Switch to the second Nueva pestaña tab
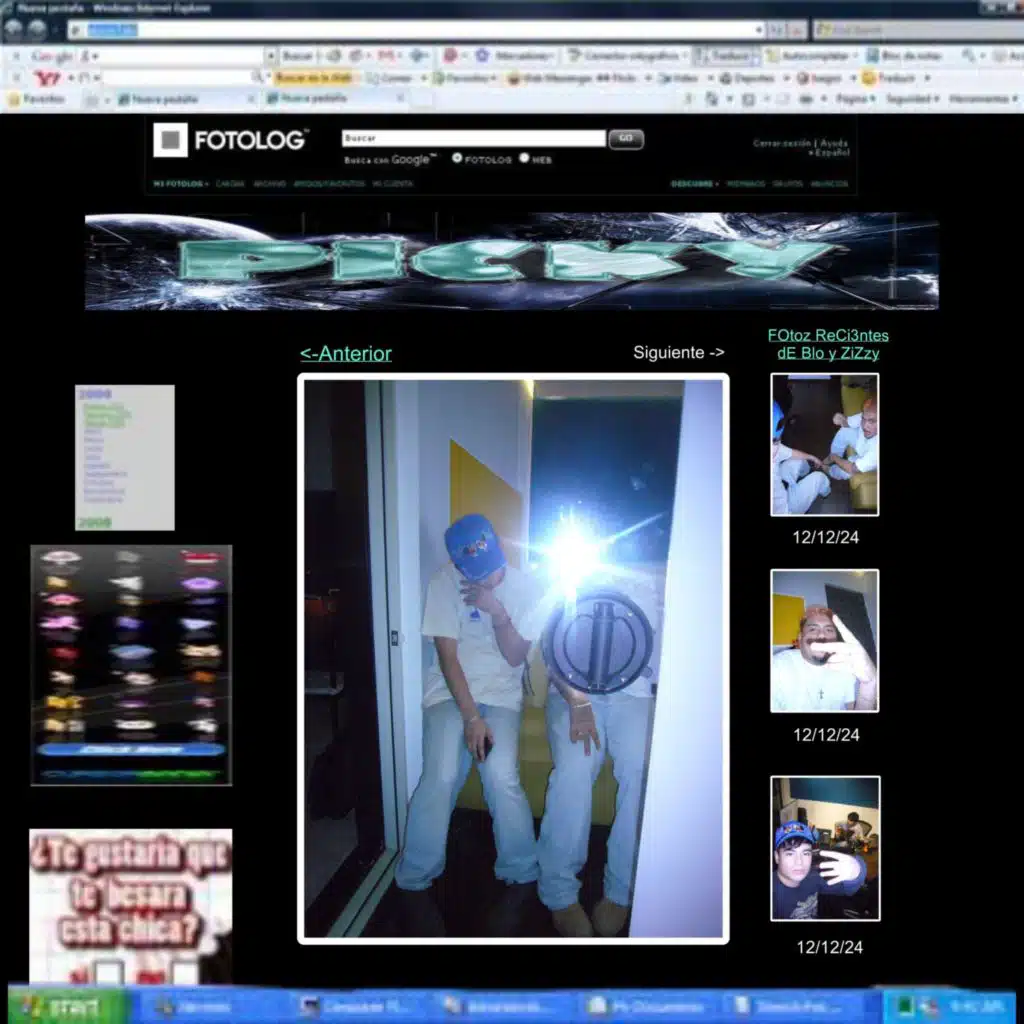1024x1024 pixels. pos(334,98)
